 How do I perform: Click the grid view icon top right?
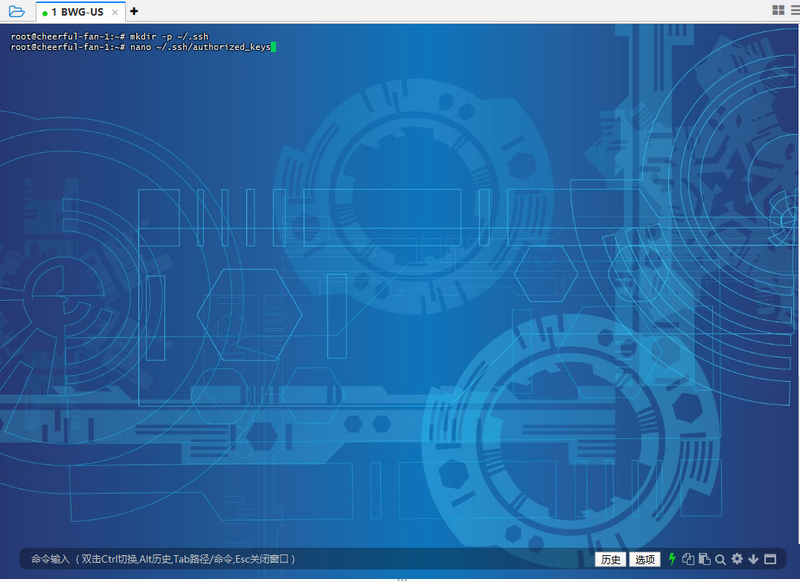(x=778, y=10)
